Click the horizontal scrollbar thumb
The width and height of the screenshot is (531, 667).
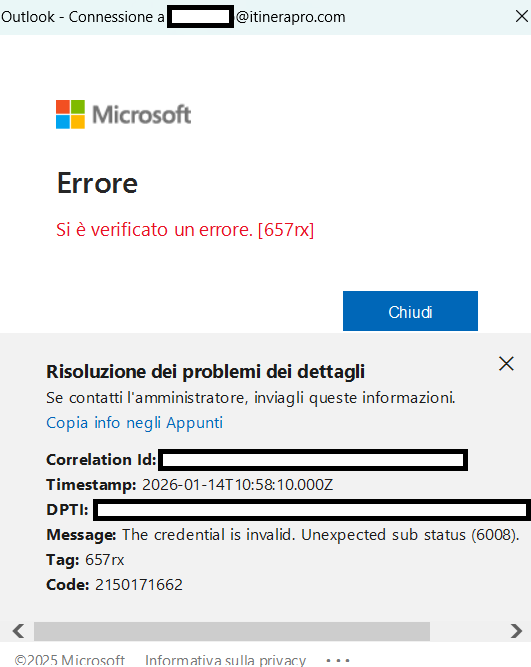tap(232, 631)
